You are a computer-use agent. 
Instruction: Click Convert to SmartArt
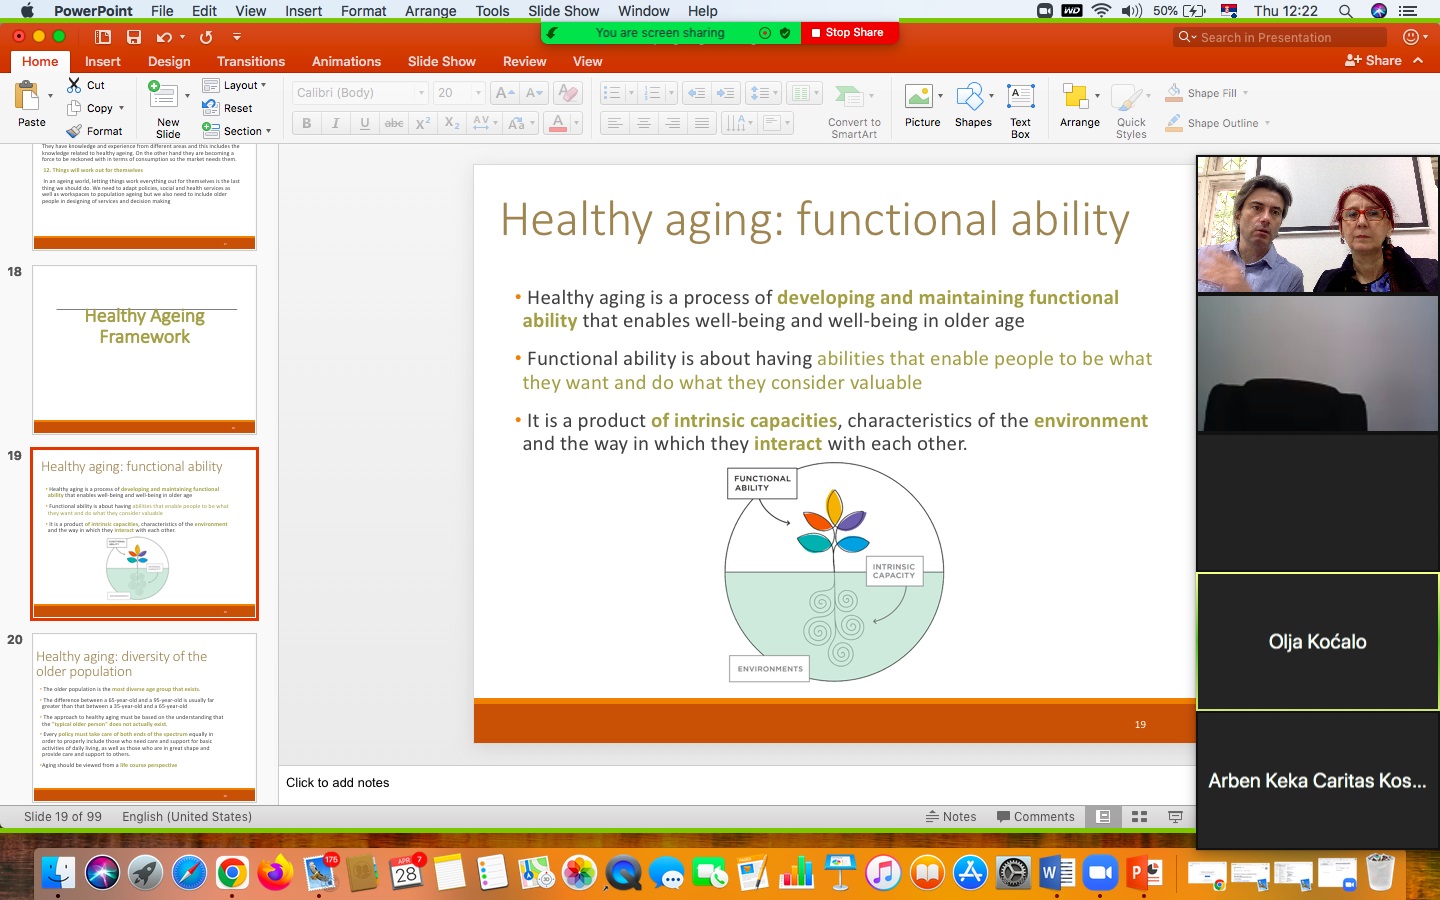point(854,110)
